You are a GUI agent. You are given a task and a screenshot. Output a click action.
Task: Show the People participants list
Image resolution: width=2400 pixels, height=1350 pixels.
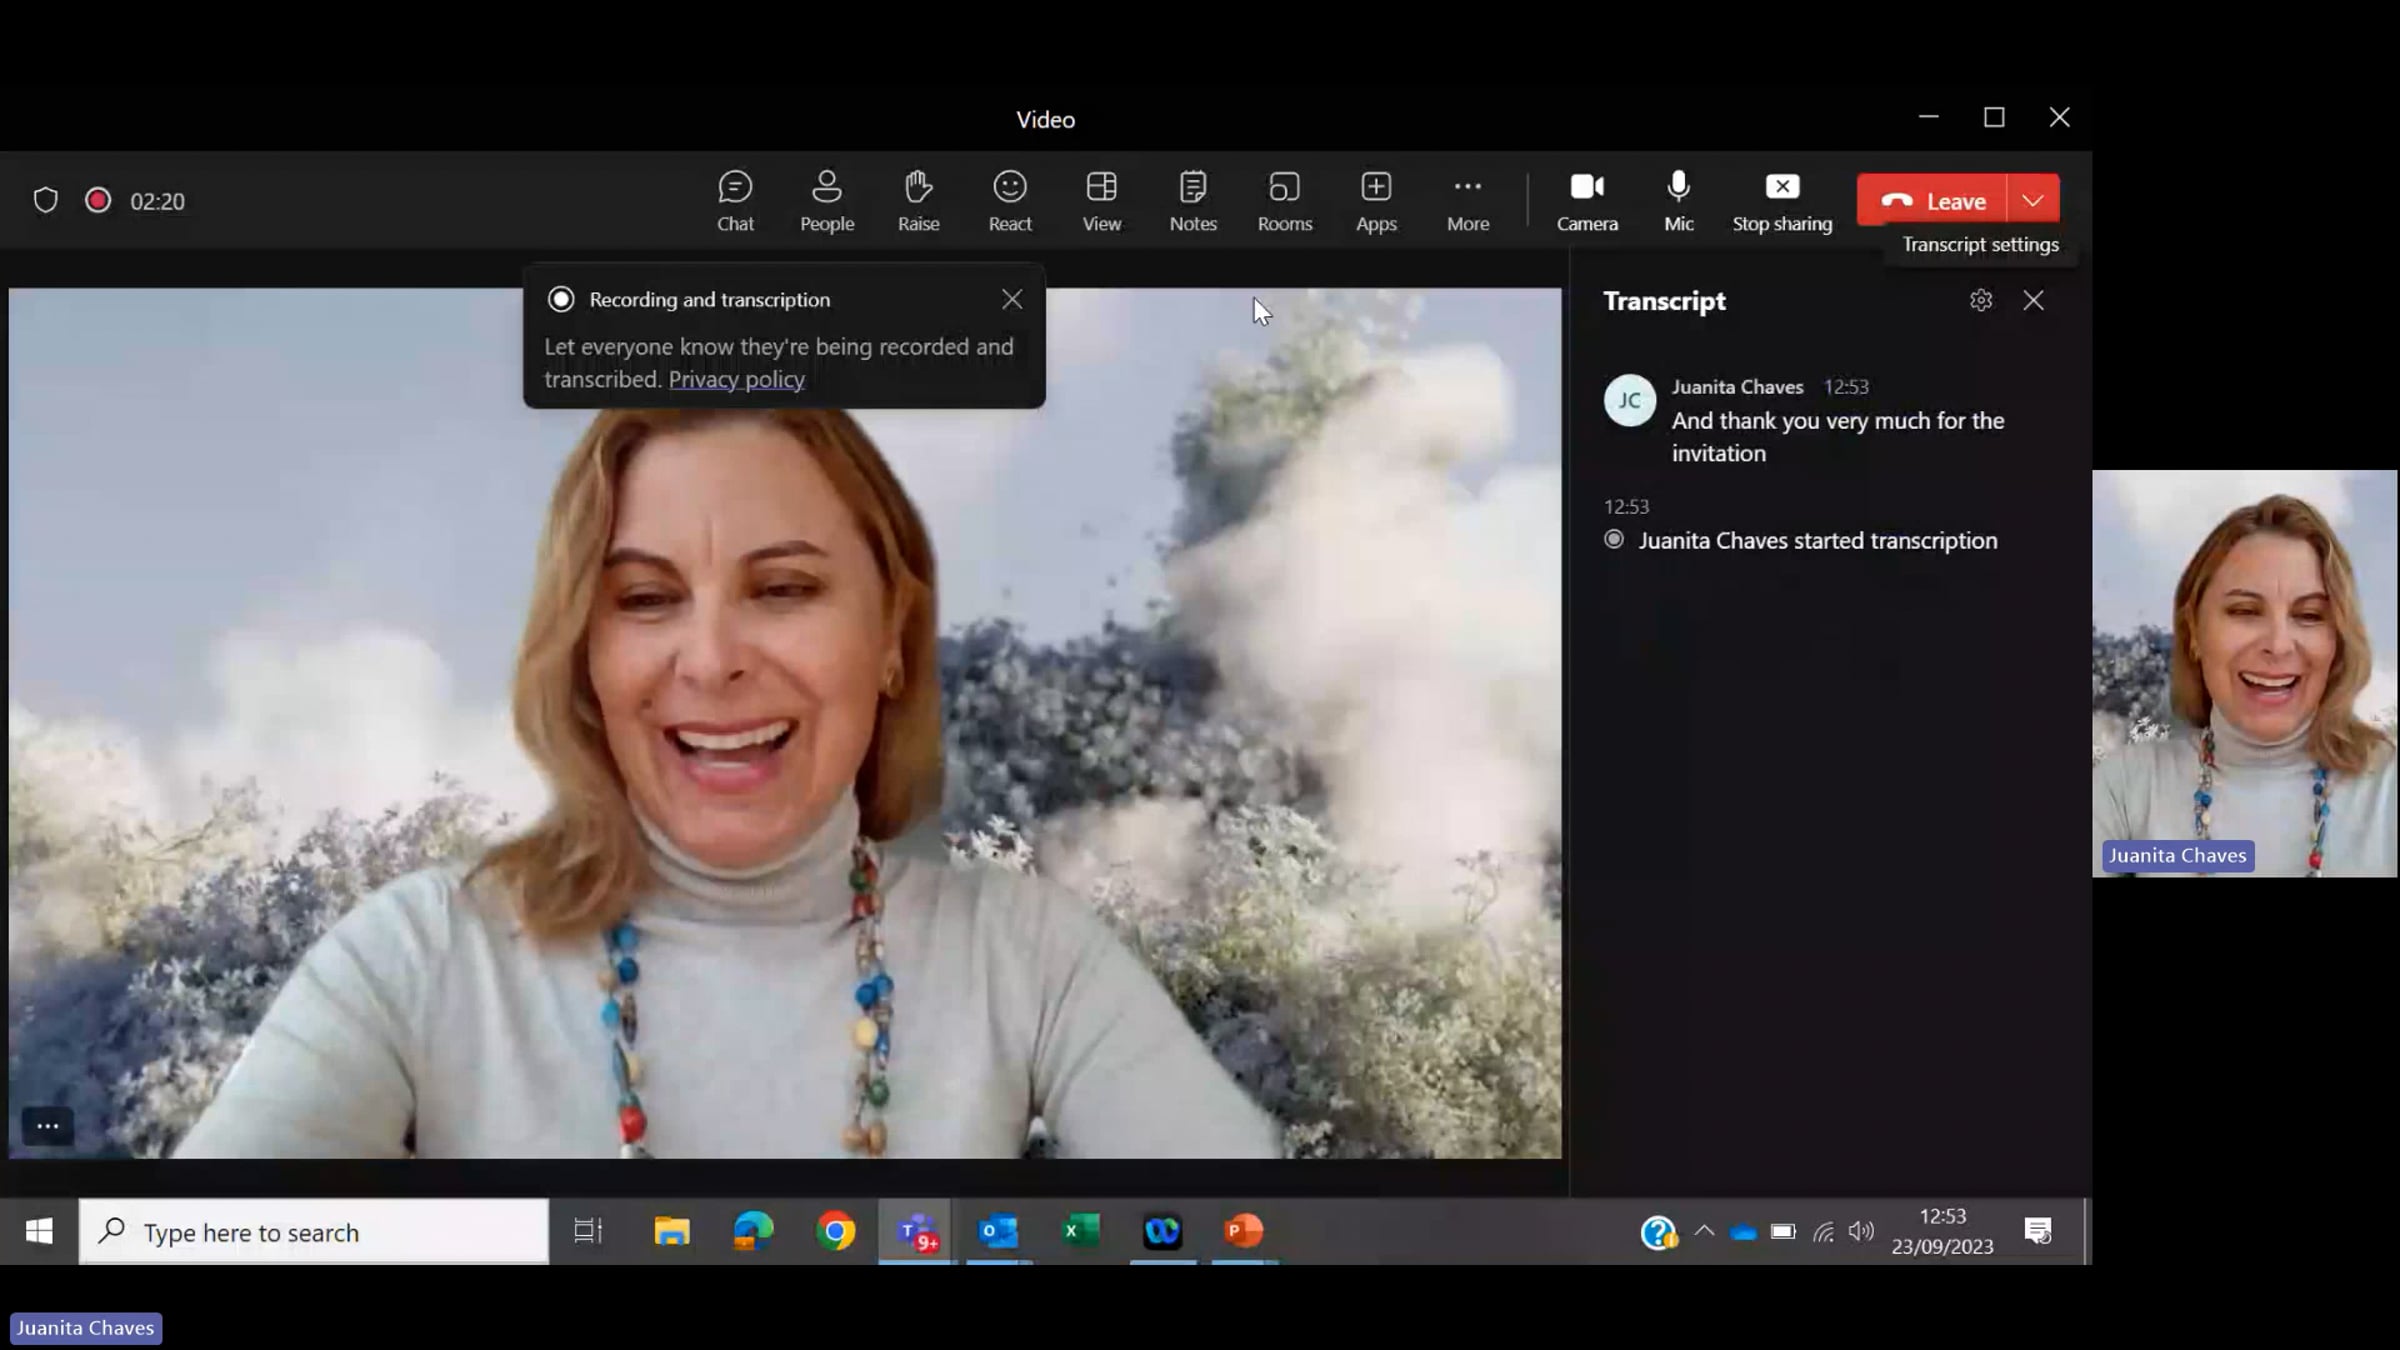point(826,200)
